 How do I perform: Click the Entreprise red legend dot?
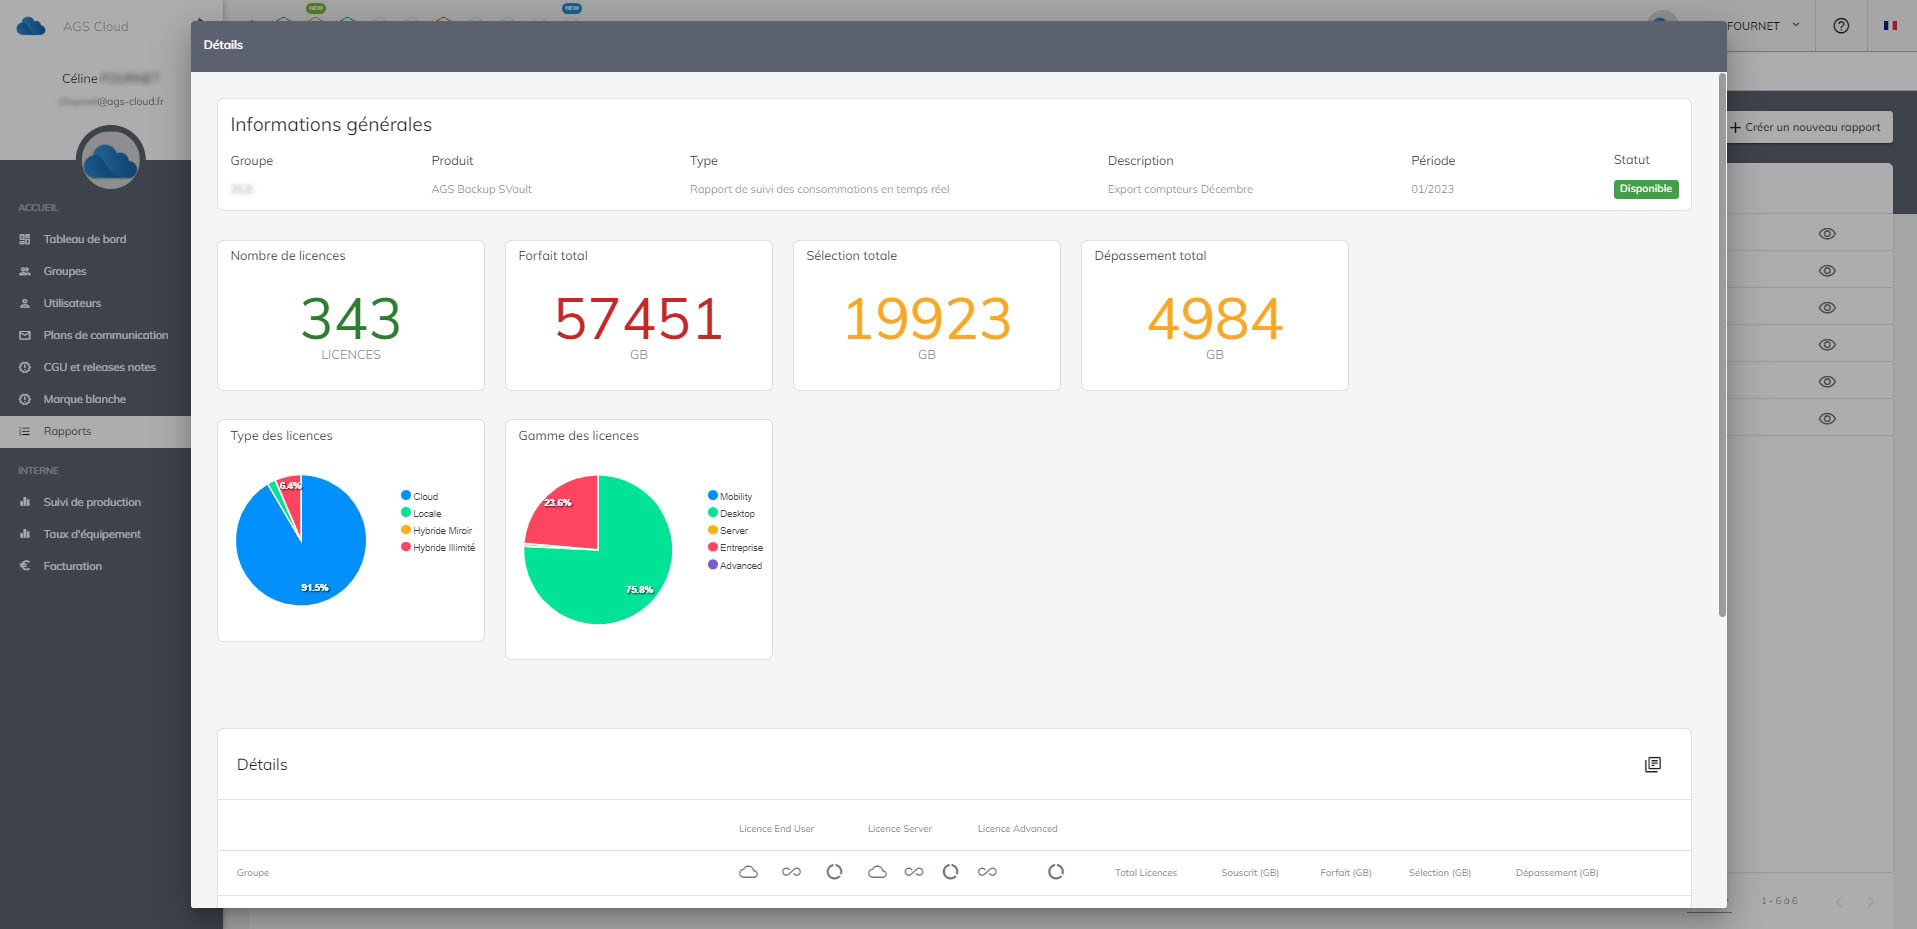(713, 547)
